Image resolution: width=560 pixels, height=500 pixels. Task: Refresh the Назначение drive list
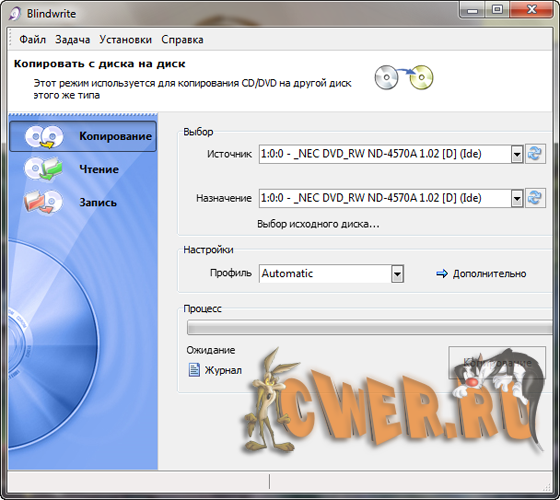535,198
